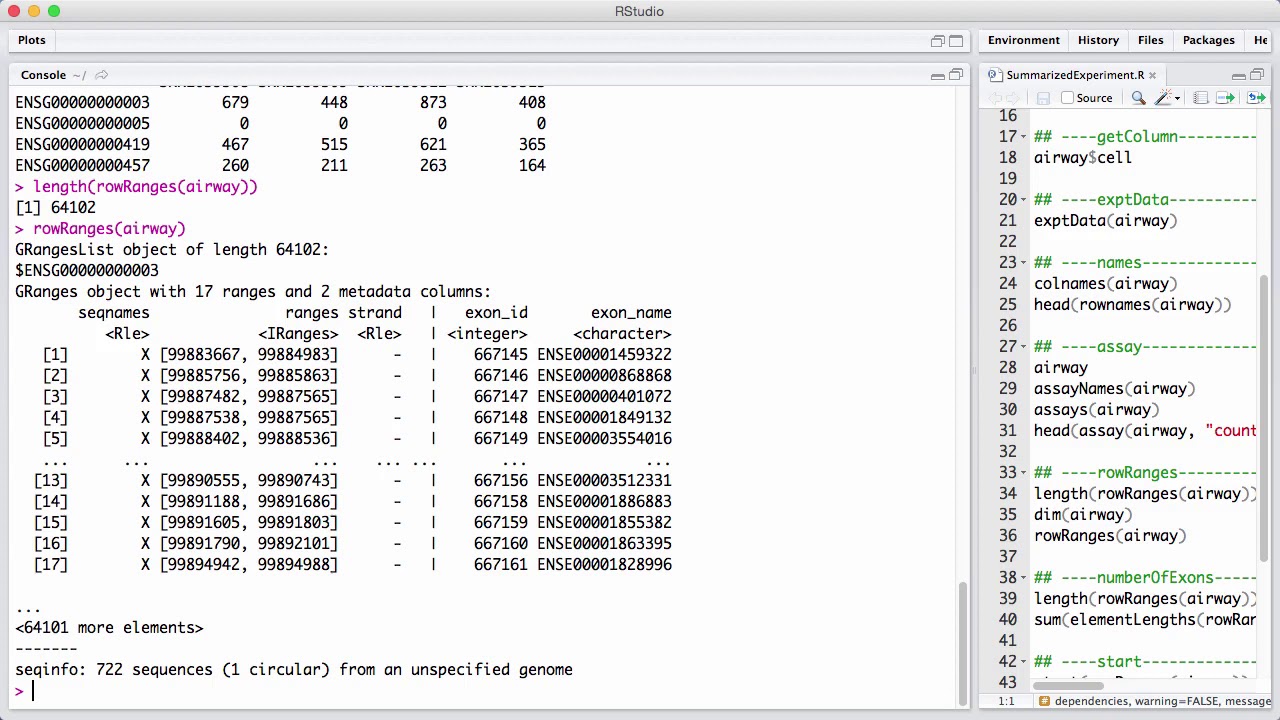
Task: Click the View current directory arrow in Console
Action: (101, 75)
